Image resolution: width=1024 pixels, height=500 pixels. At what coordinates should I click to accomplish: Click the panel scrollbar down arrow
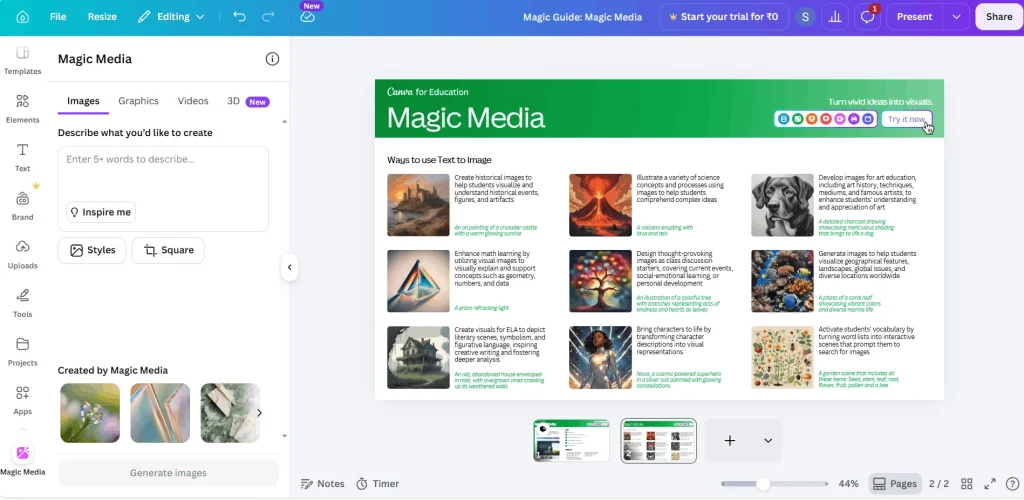click(x=284, y=435)
